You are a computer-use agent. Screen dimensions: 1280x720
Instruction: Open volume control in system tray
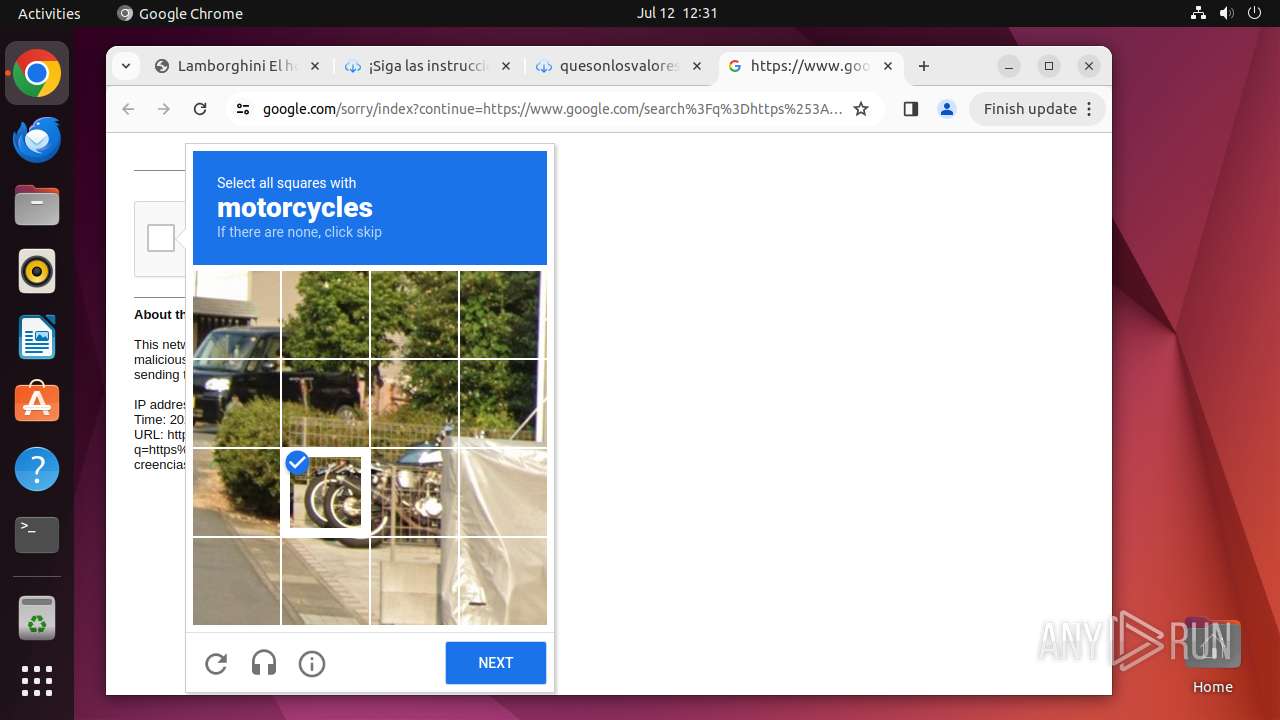click(1226, 13)
